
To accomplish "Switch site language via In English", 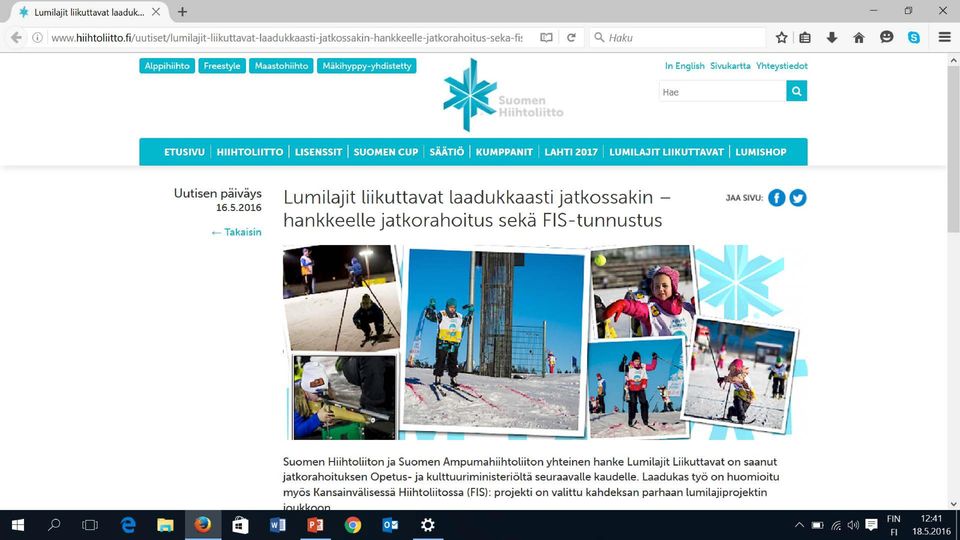I will click(x=684, y=66).
